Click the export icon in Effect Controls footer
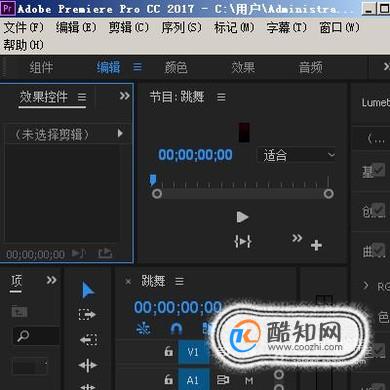This screenshot has height=390, width=390. (105, 253)
